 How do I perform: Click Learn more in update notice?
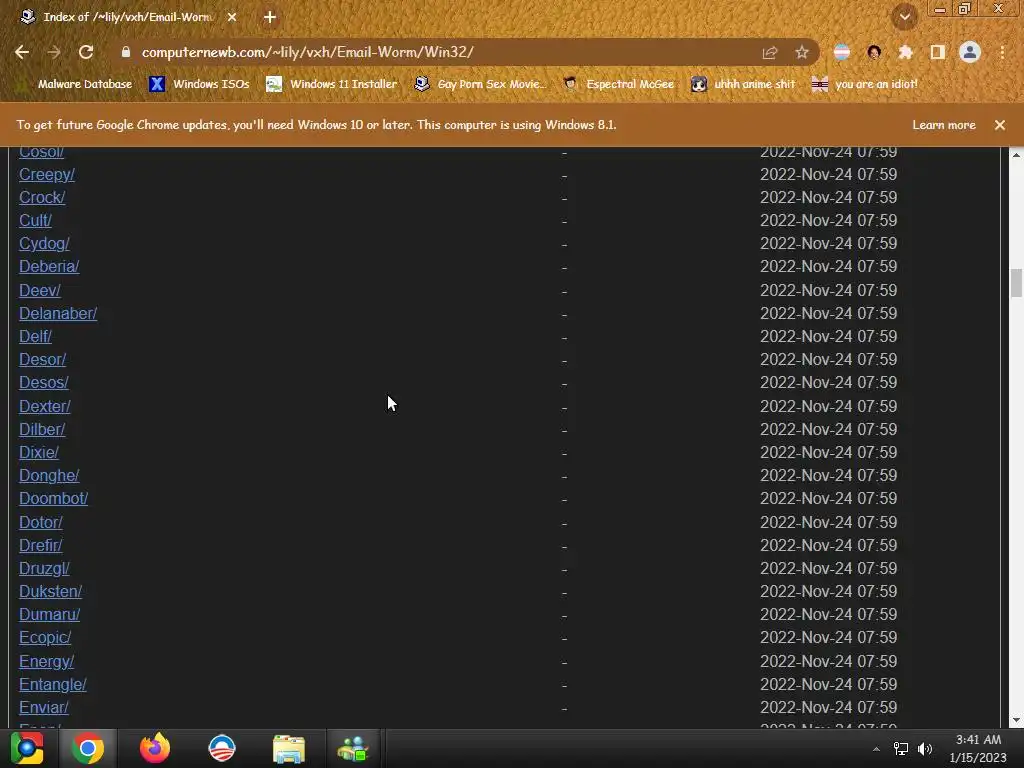(944, 125)
